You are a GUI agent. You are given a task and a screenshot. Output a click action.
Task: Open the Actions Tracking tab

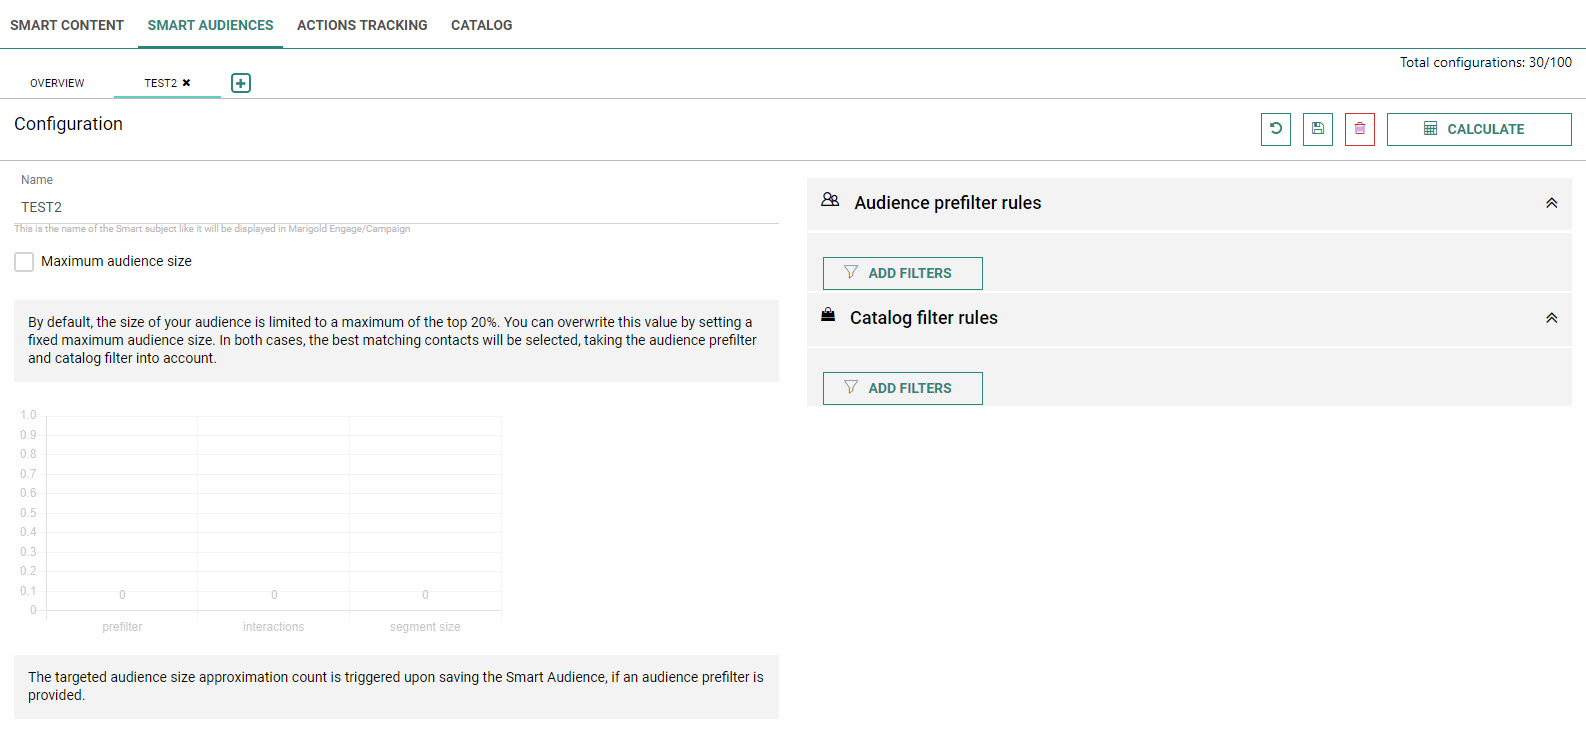[x=362, y=25]
